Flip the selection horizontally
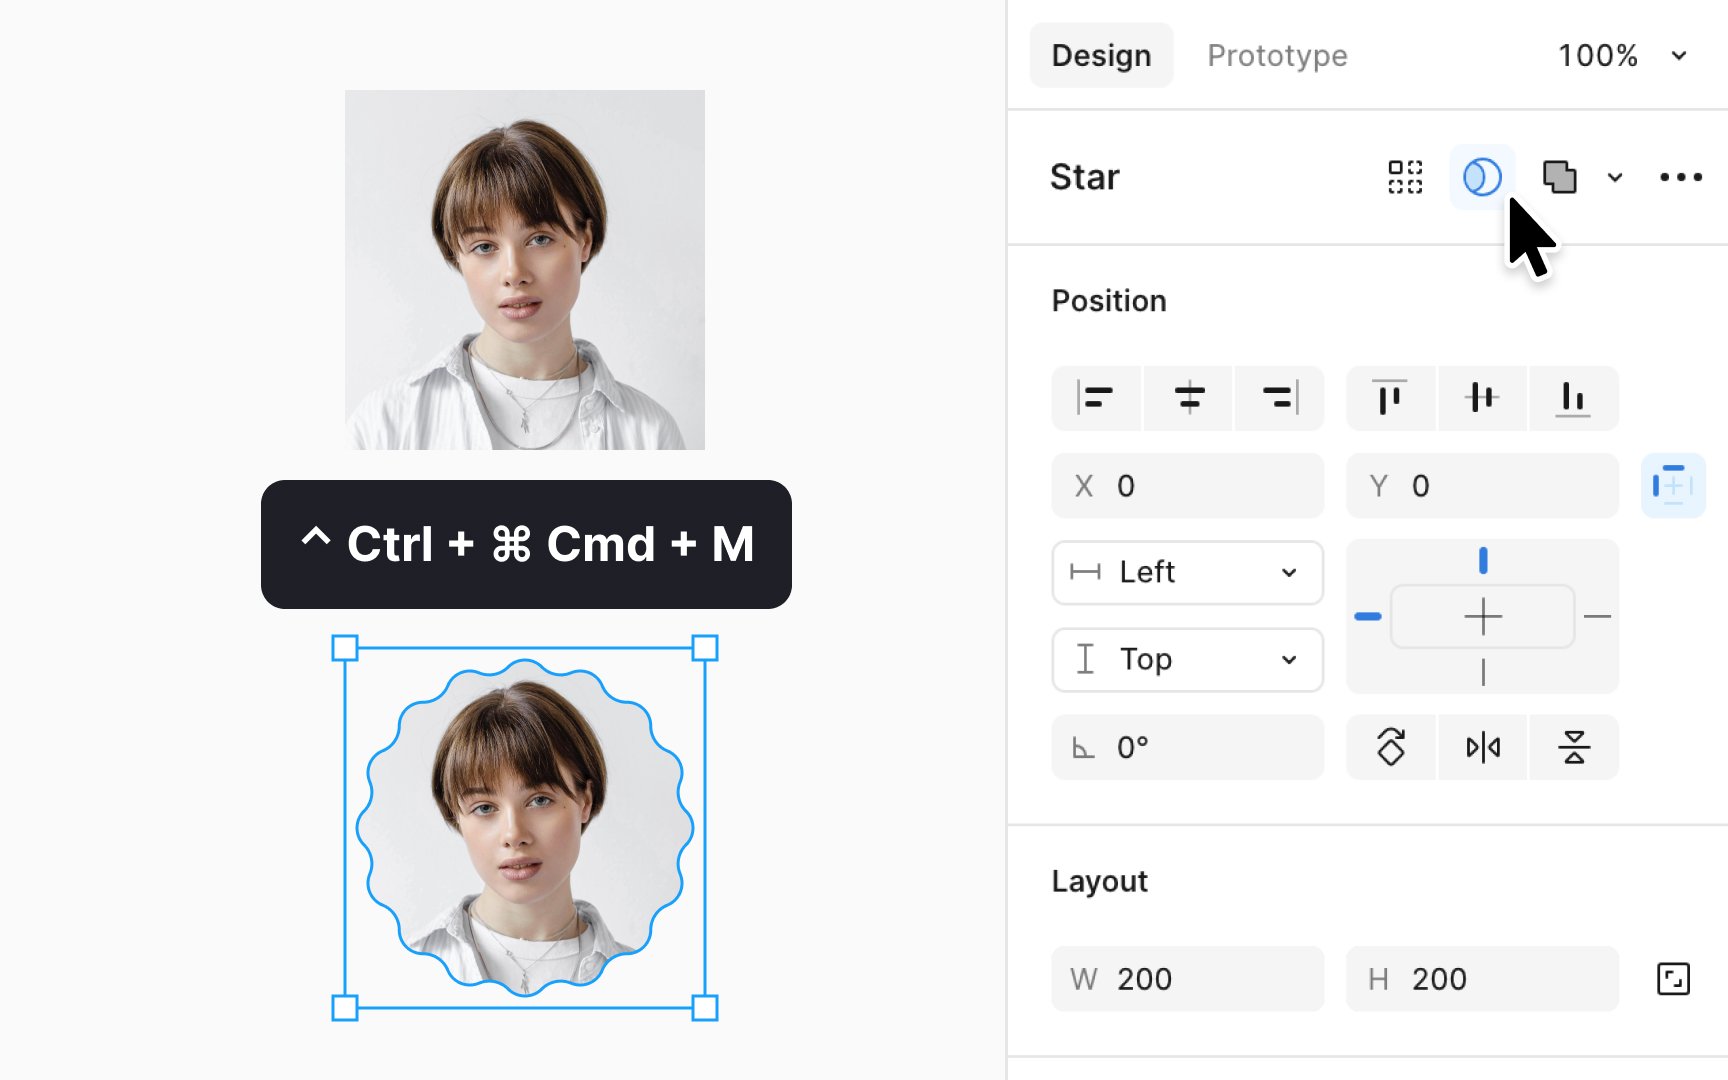The width and height of the screenshot is (1728, 1080). coord(1482,747)
